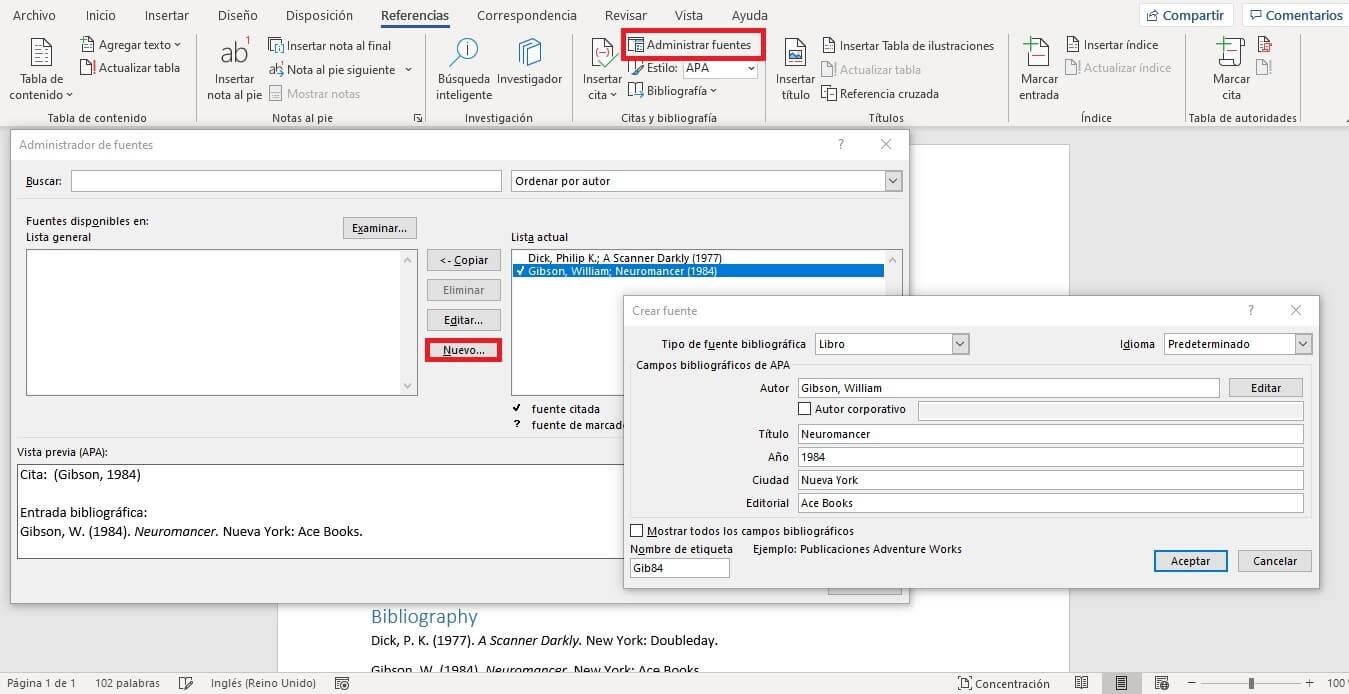The image size is (1349, 694).
Task: Expand the Ordenar por autor dropdown
Action: pyautogui.click(x=891, y=181)
